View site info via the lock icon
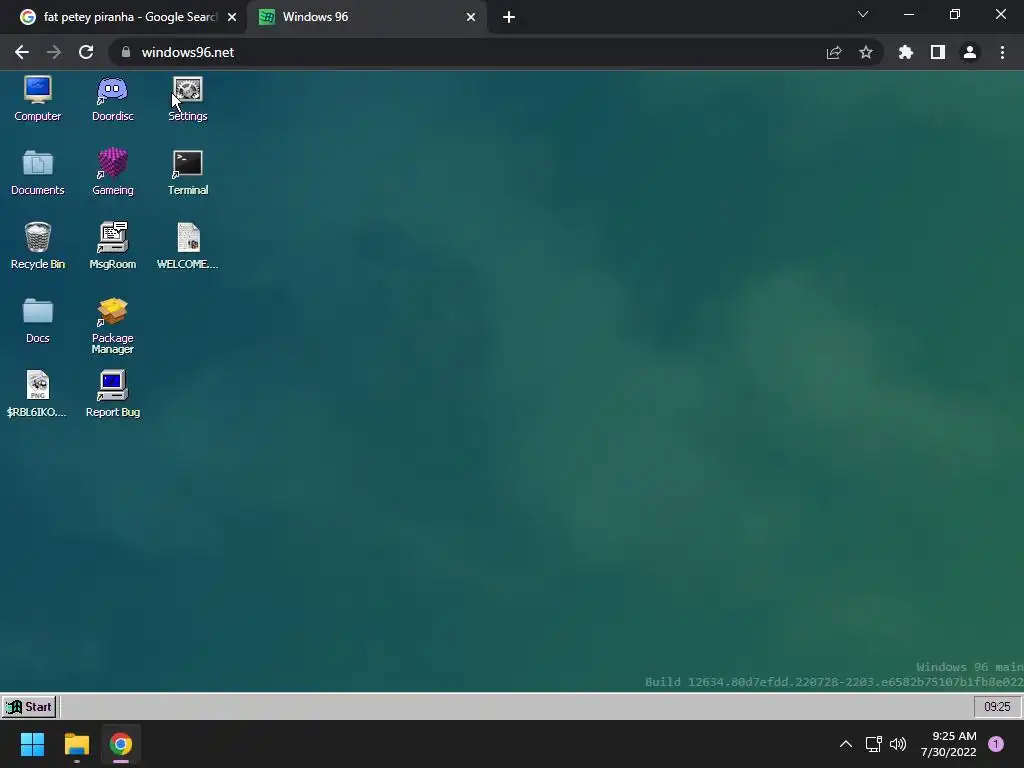The image size is (1024, 768). pyautogui.click(x=126, y=52)
